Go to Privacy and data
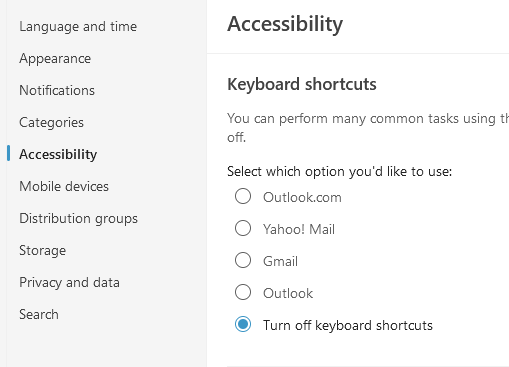The height and width of the screenshot is (367, 509). (69, 283)
